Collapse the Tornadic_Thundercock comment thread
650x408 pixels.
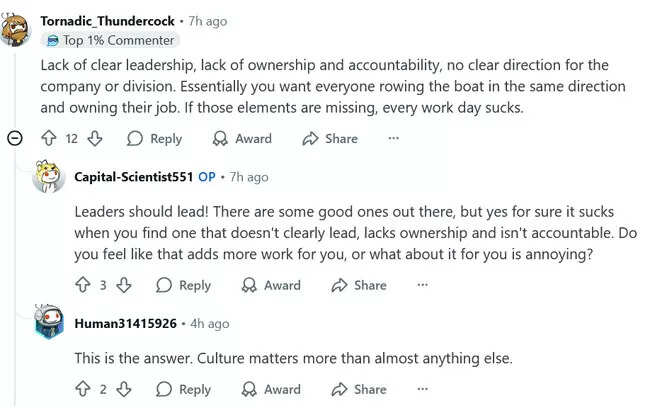[x=15, y=139]
